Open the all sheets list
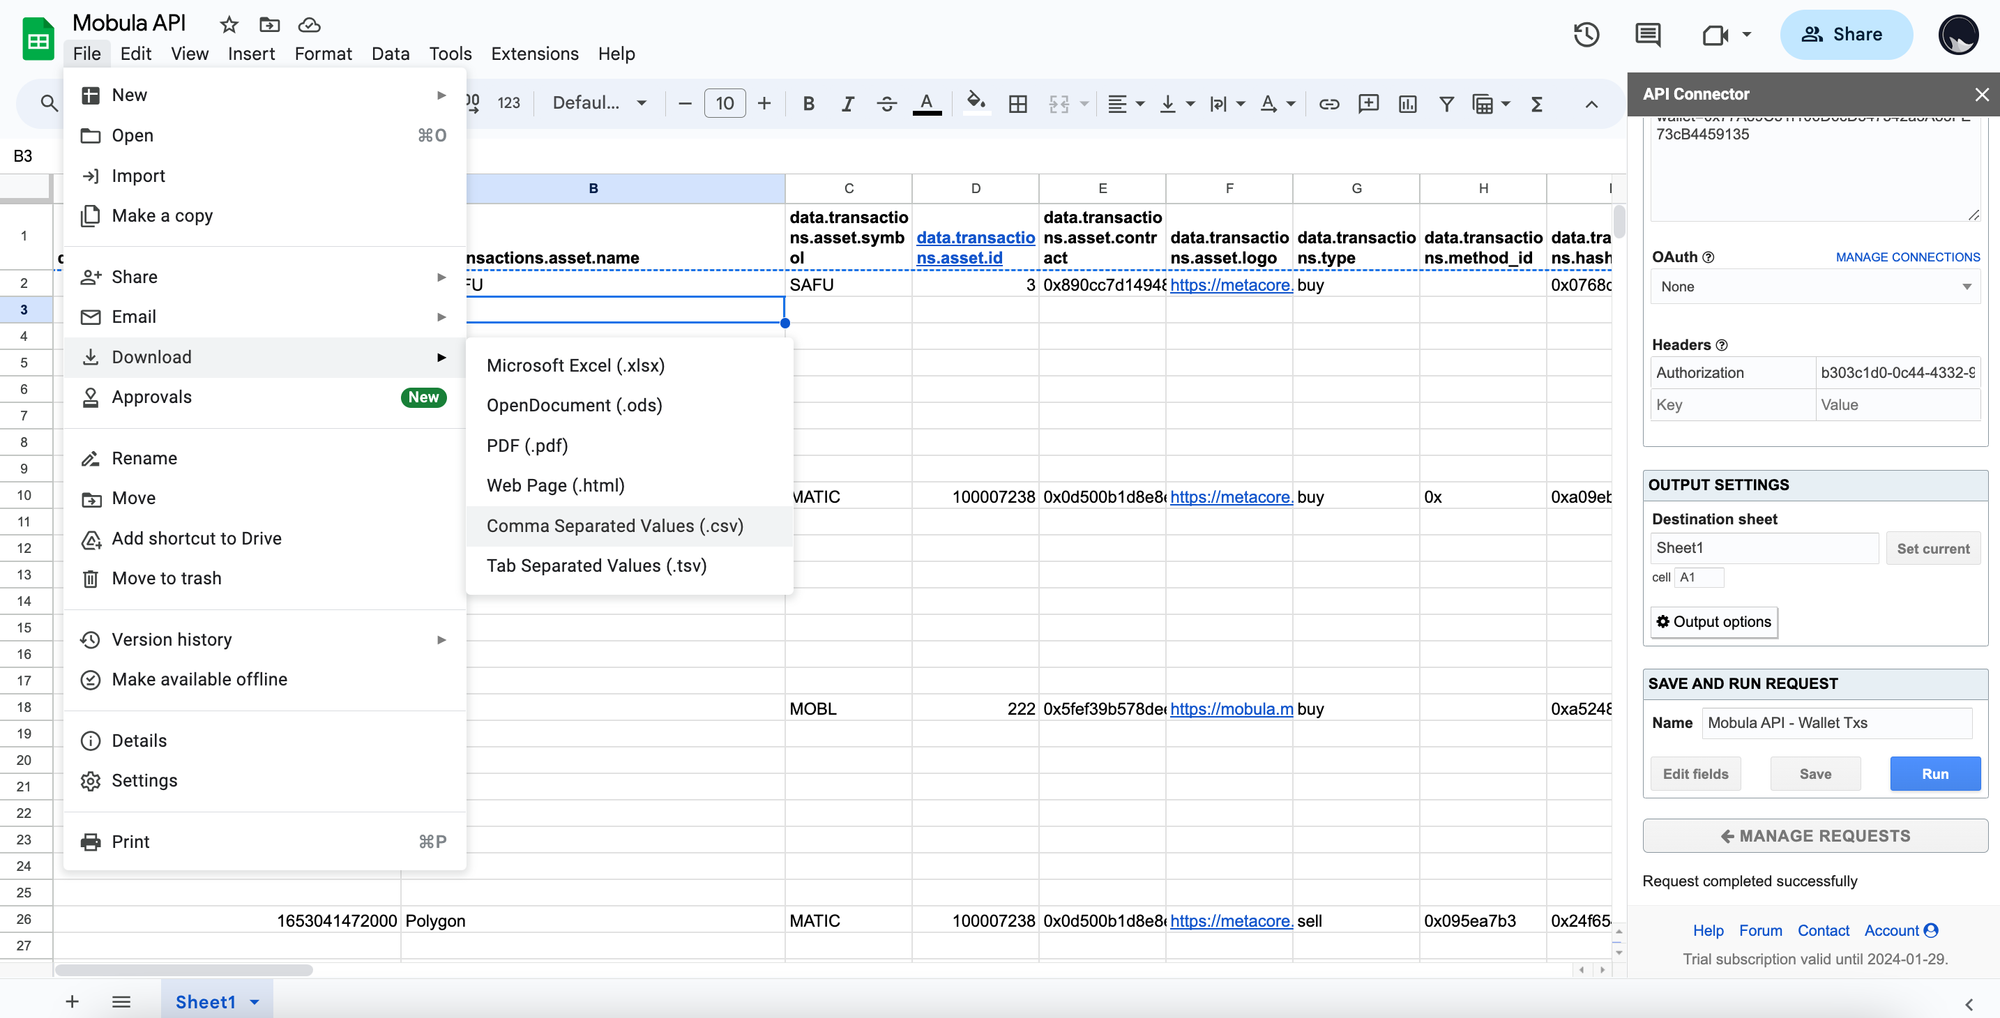2000x1018 pixels. 121,1001
